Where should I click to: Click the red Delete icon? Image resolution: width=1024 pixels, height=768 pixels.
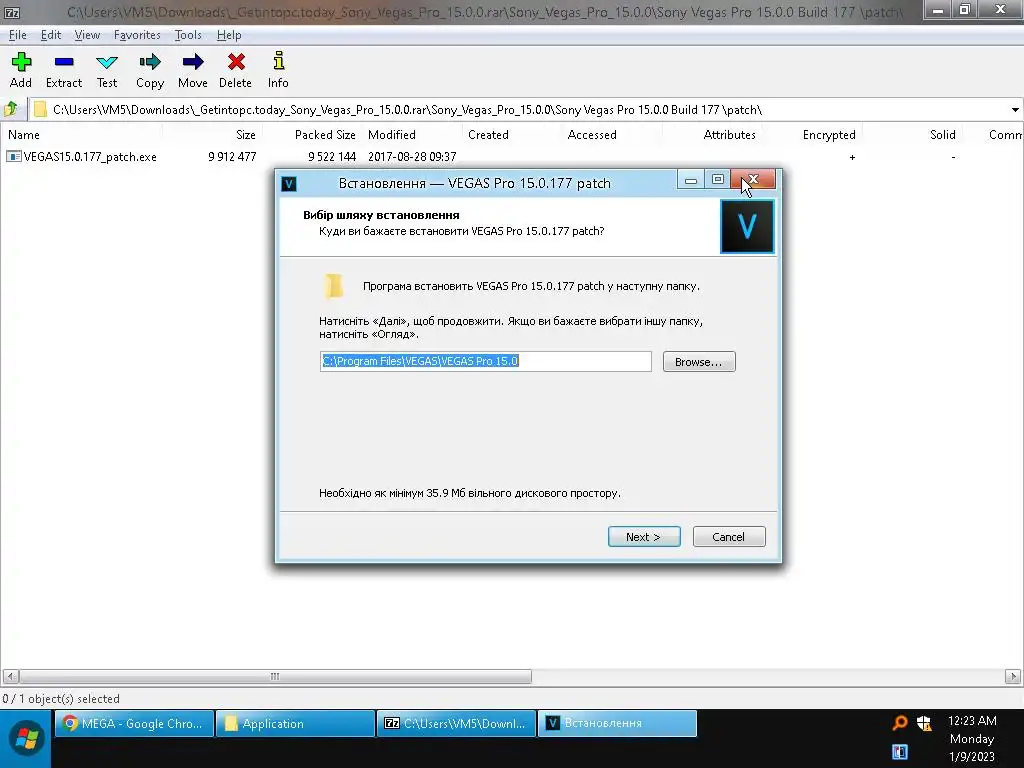coord(236,62)
